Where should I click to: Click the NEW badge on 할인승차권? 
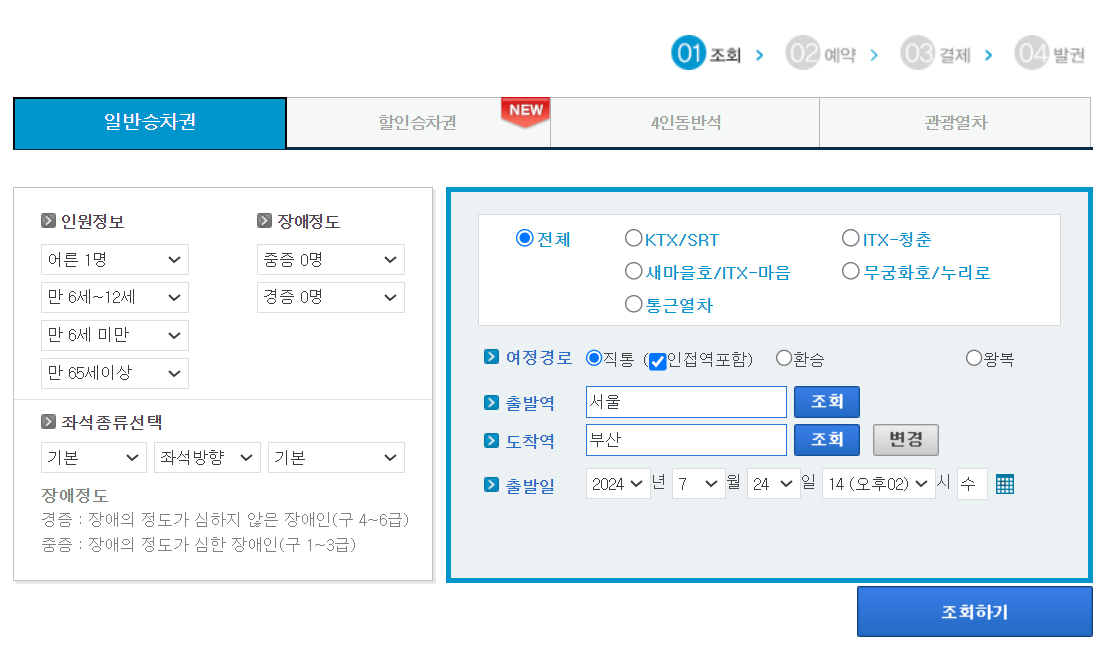pos(525,112)
